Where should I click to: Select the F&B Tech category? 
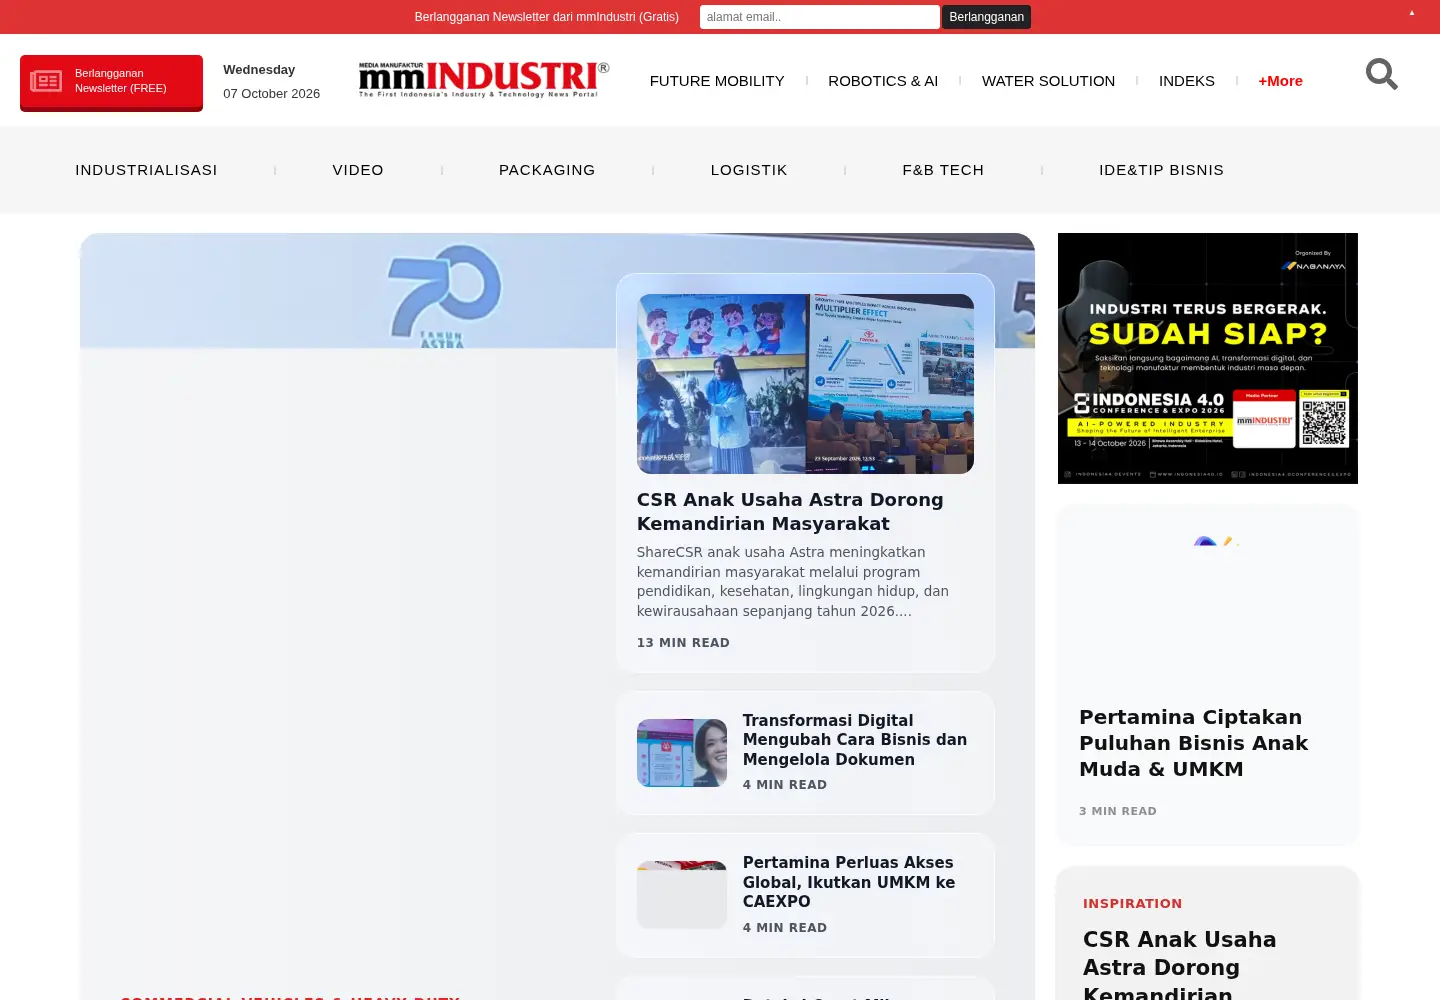943,170
